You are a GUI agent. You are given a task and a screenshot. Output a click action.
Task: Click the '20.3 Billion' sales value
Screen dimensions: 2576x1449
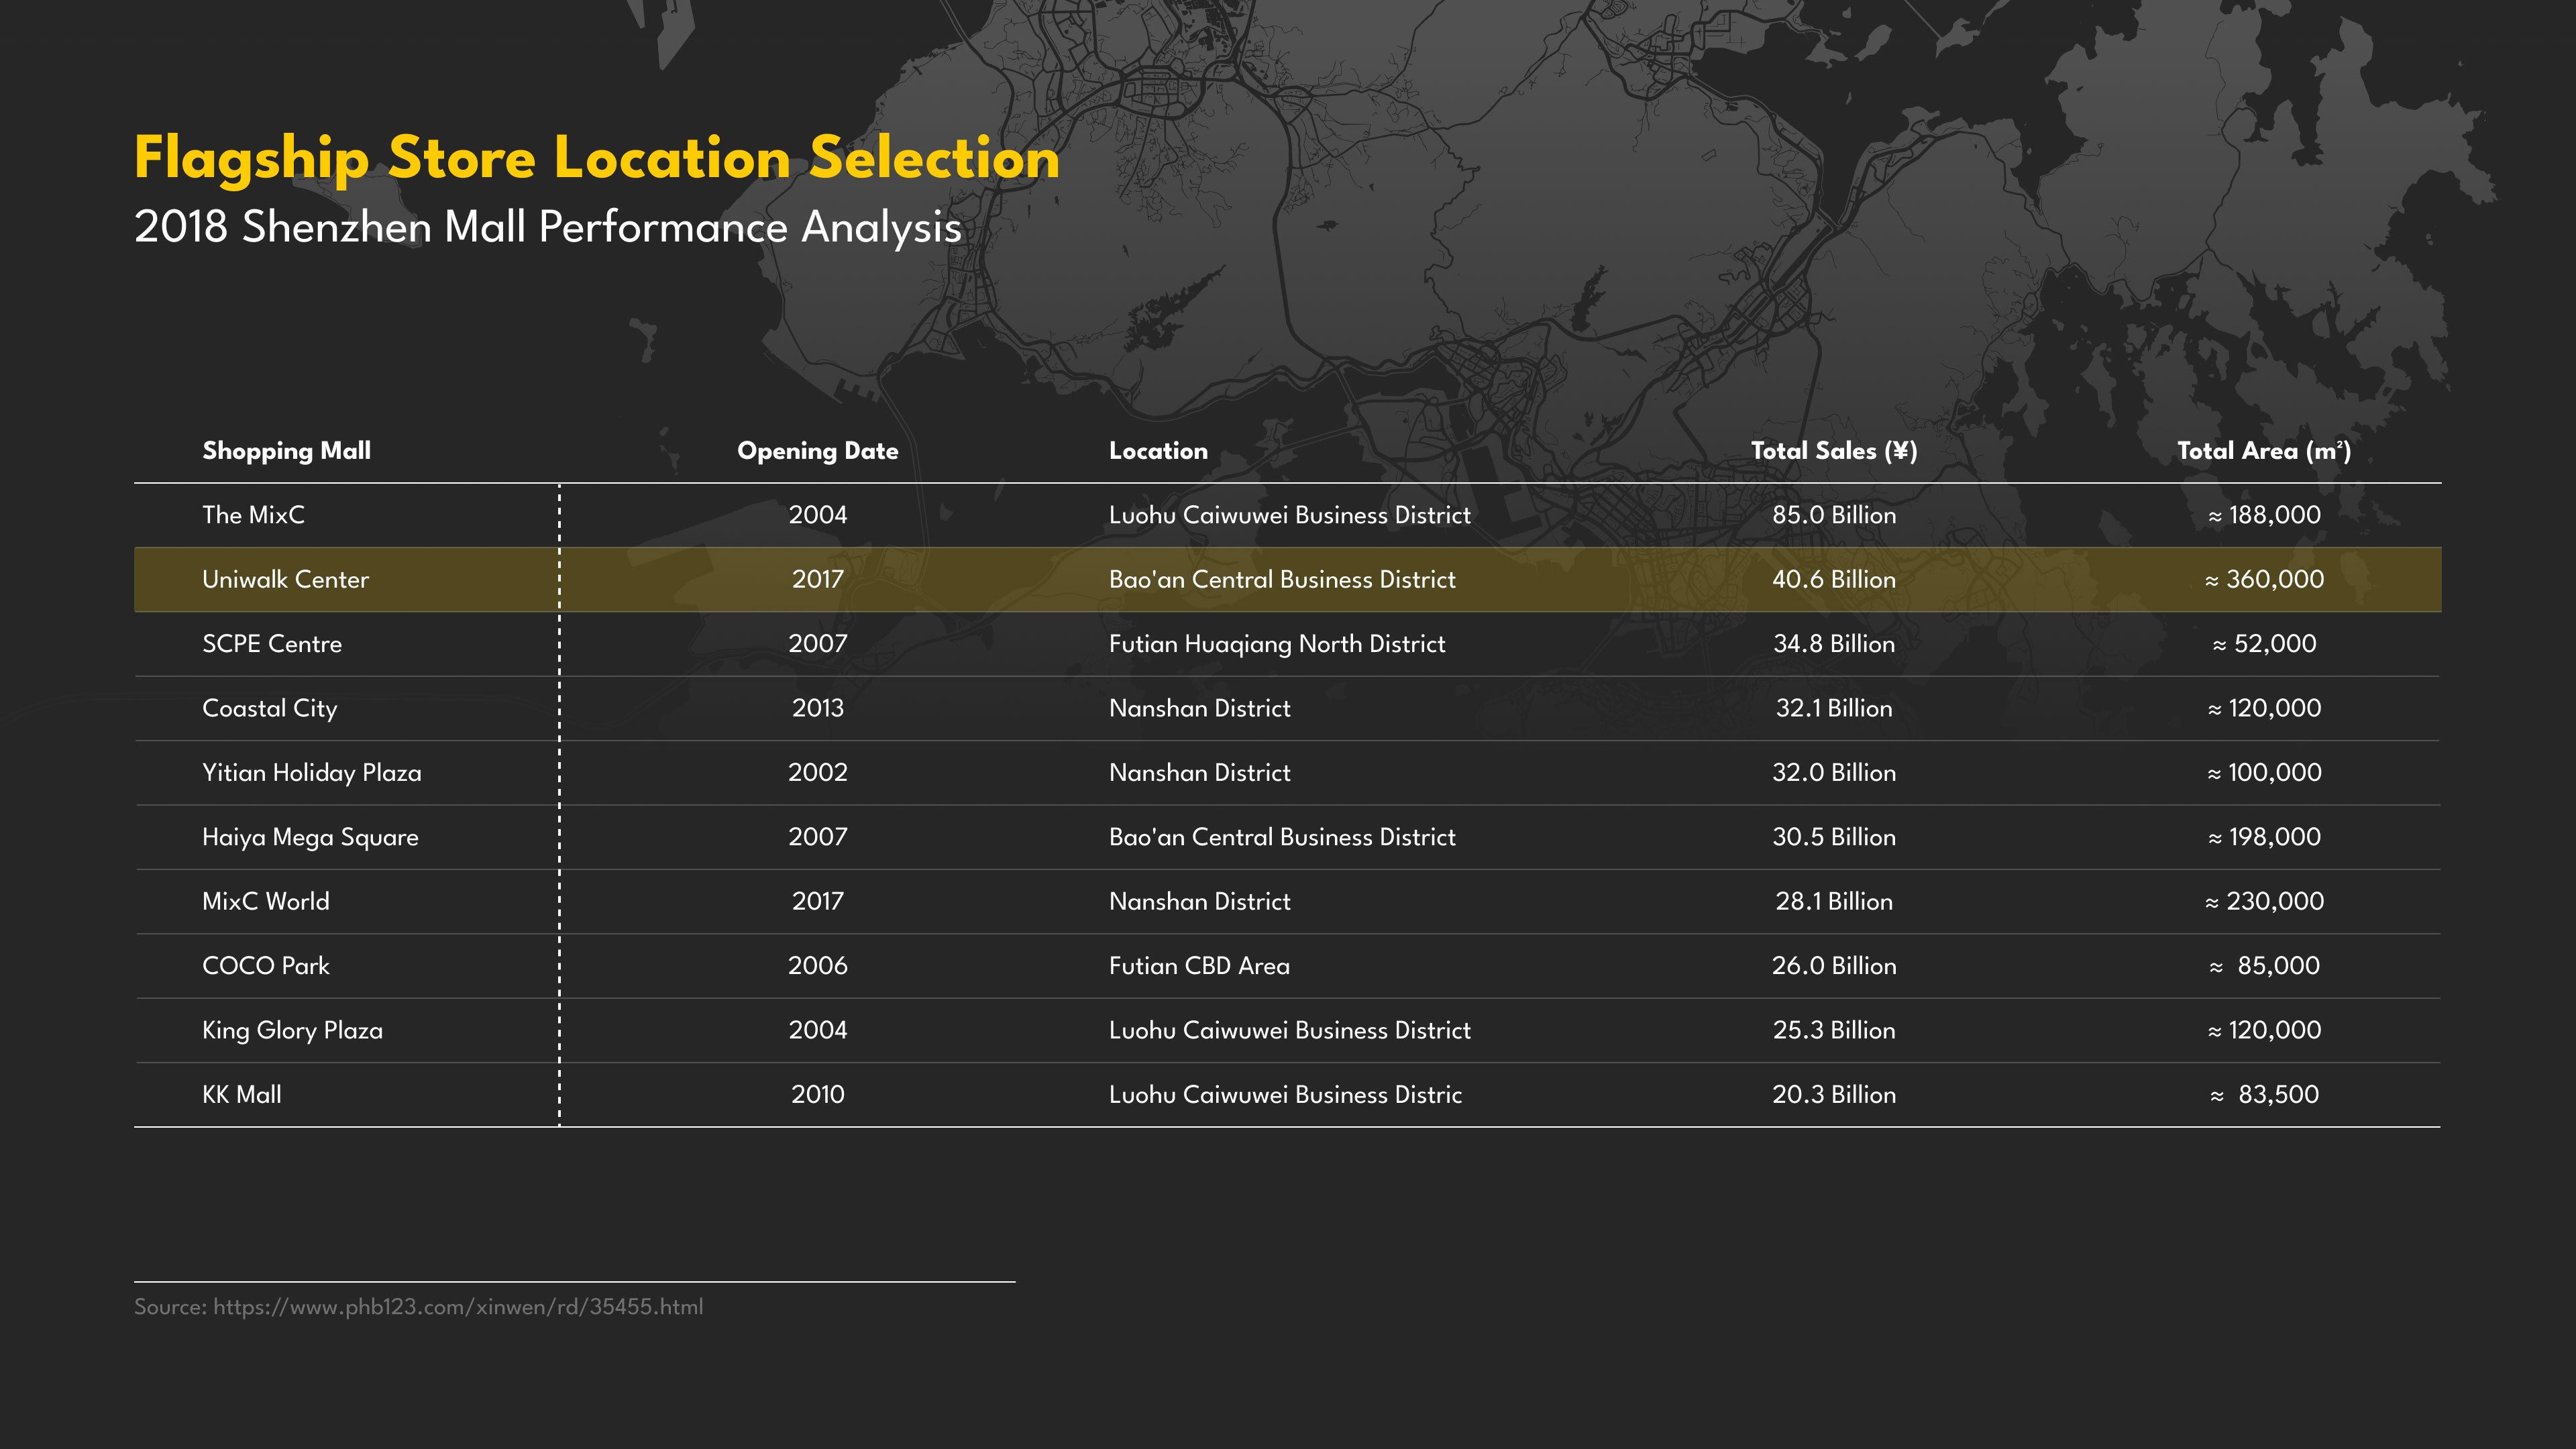pyautogui.click(x=1834, y=1094)
